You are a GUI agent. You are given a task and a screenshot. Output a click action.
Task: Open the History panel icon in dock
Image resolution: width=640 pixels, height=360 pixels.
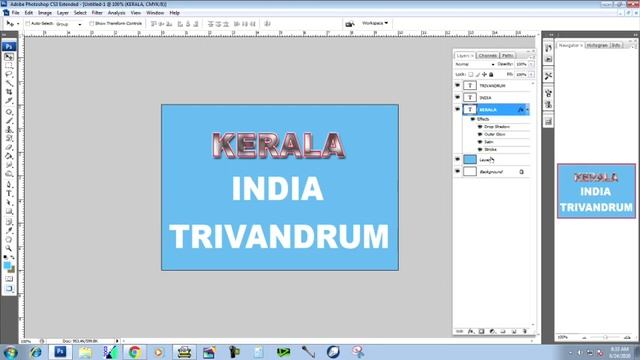[548, 48]
